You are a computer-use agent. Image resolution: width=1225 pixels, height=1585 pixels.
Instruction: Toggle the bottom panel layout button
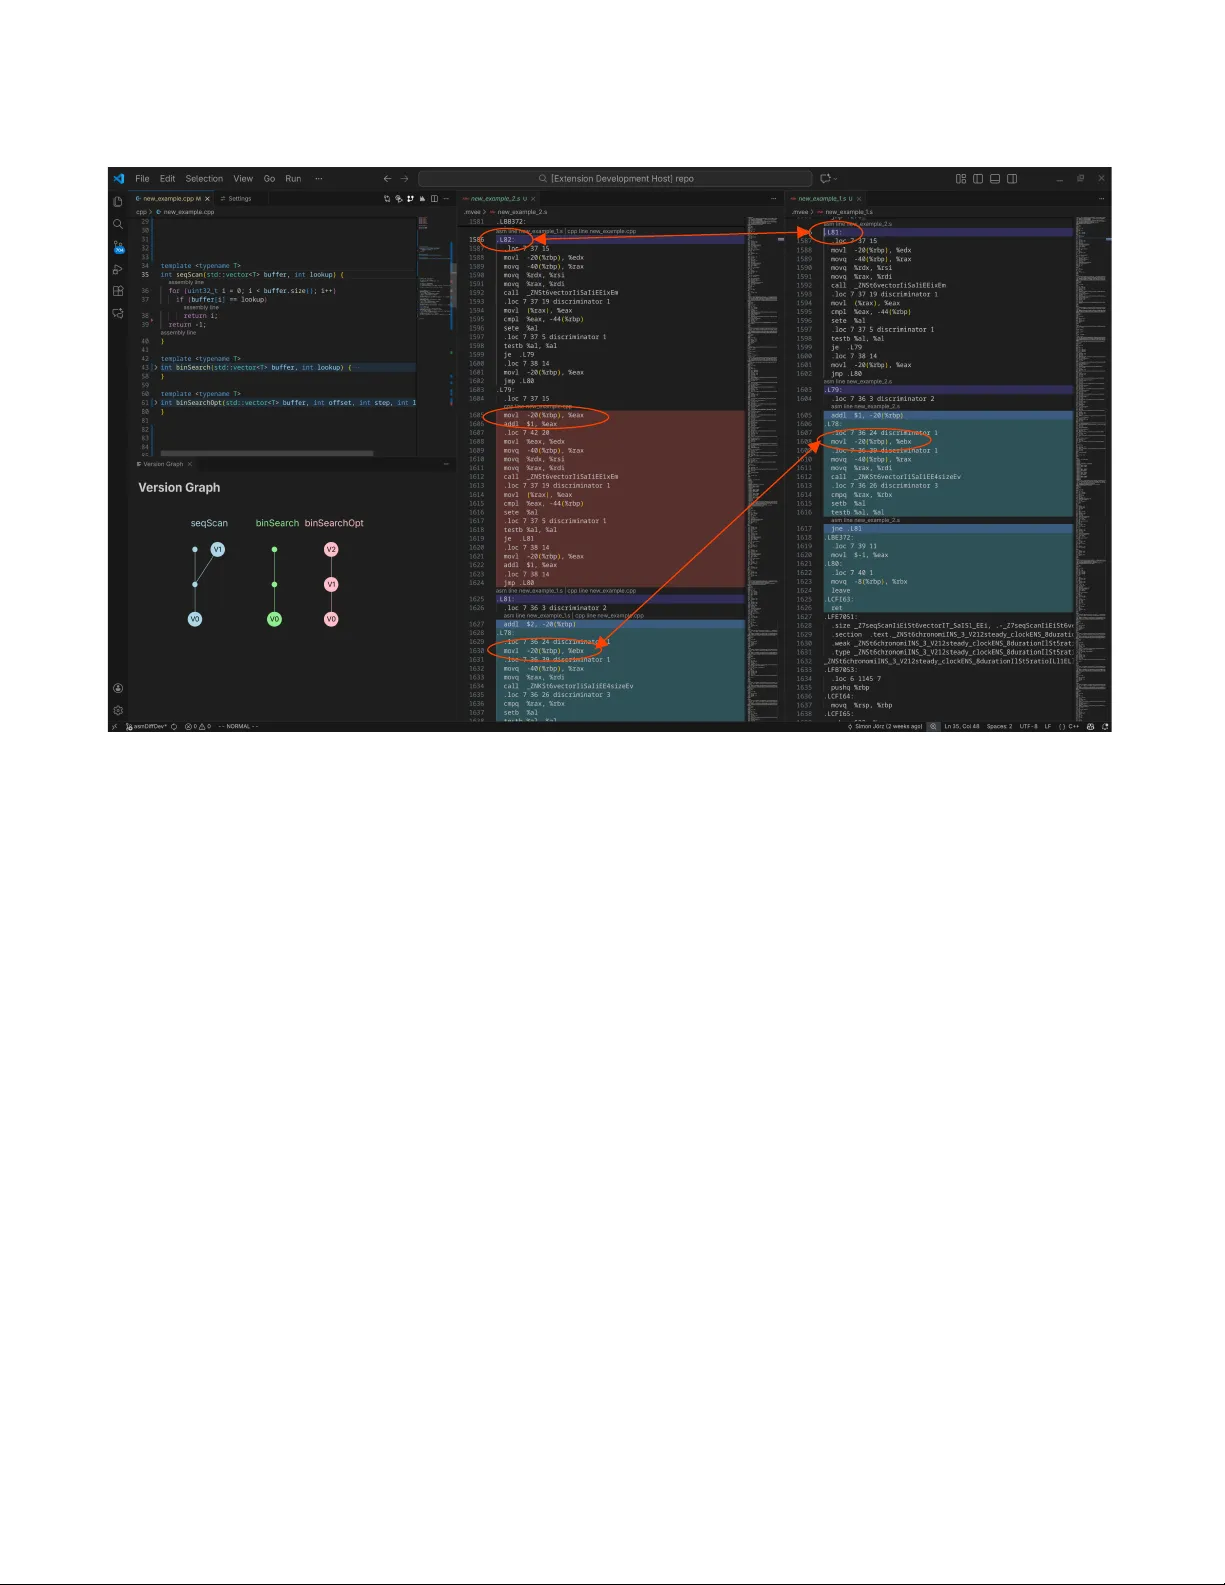coord(995,179)
